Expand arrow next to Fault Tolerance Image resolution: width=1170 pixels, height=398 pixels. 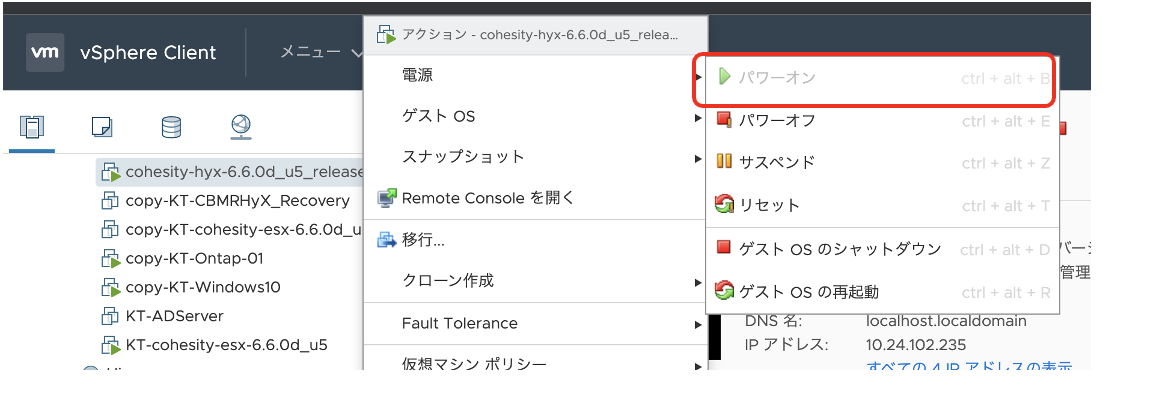(x=698, y=325)
